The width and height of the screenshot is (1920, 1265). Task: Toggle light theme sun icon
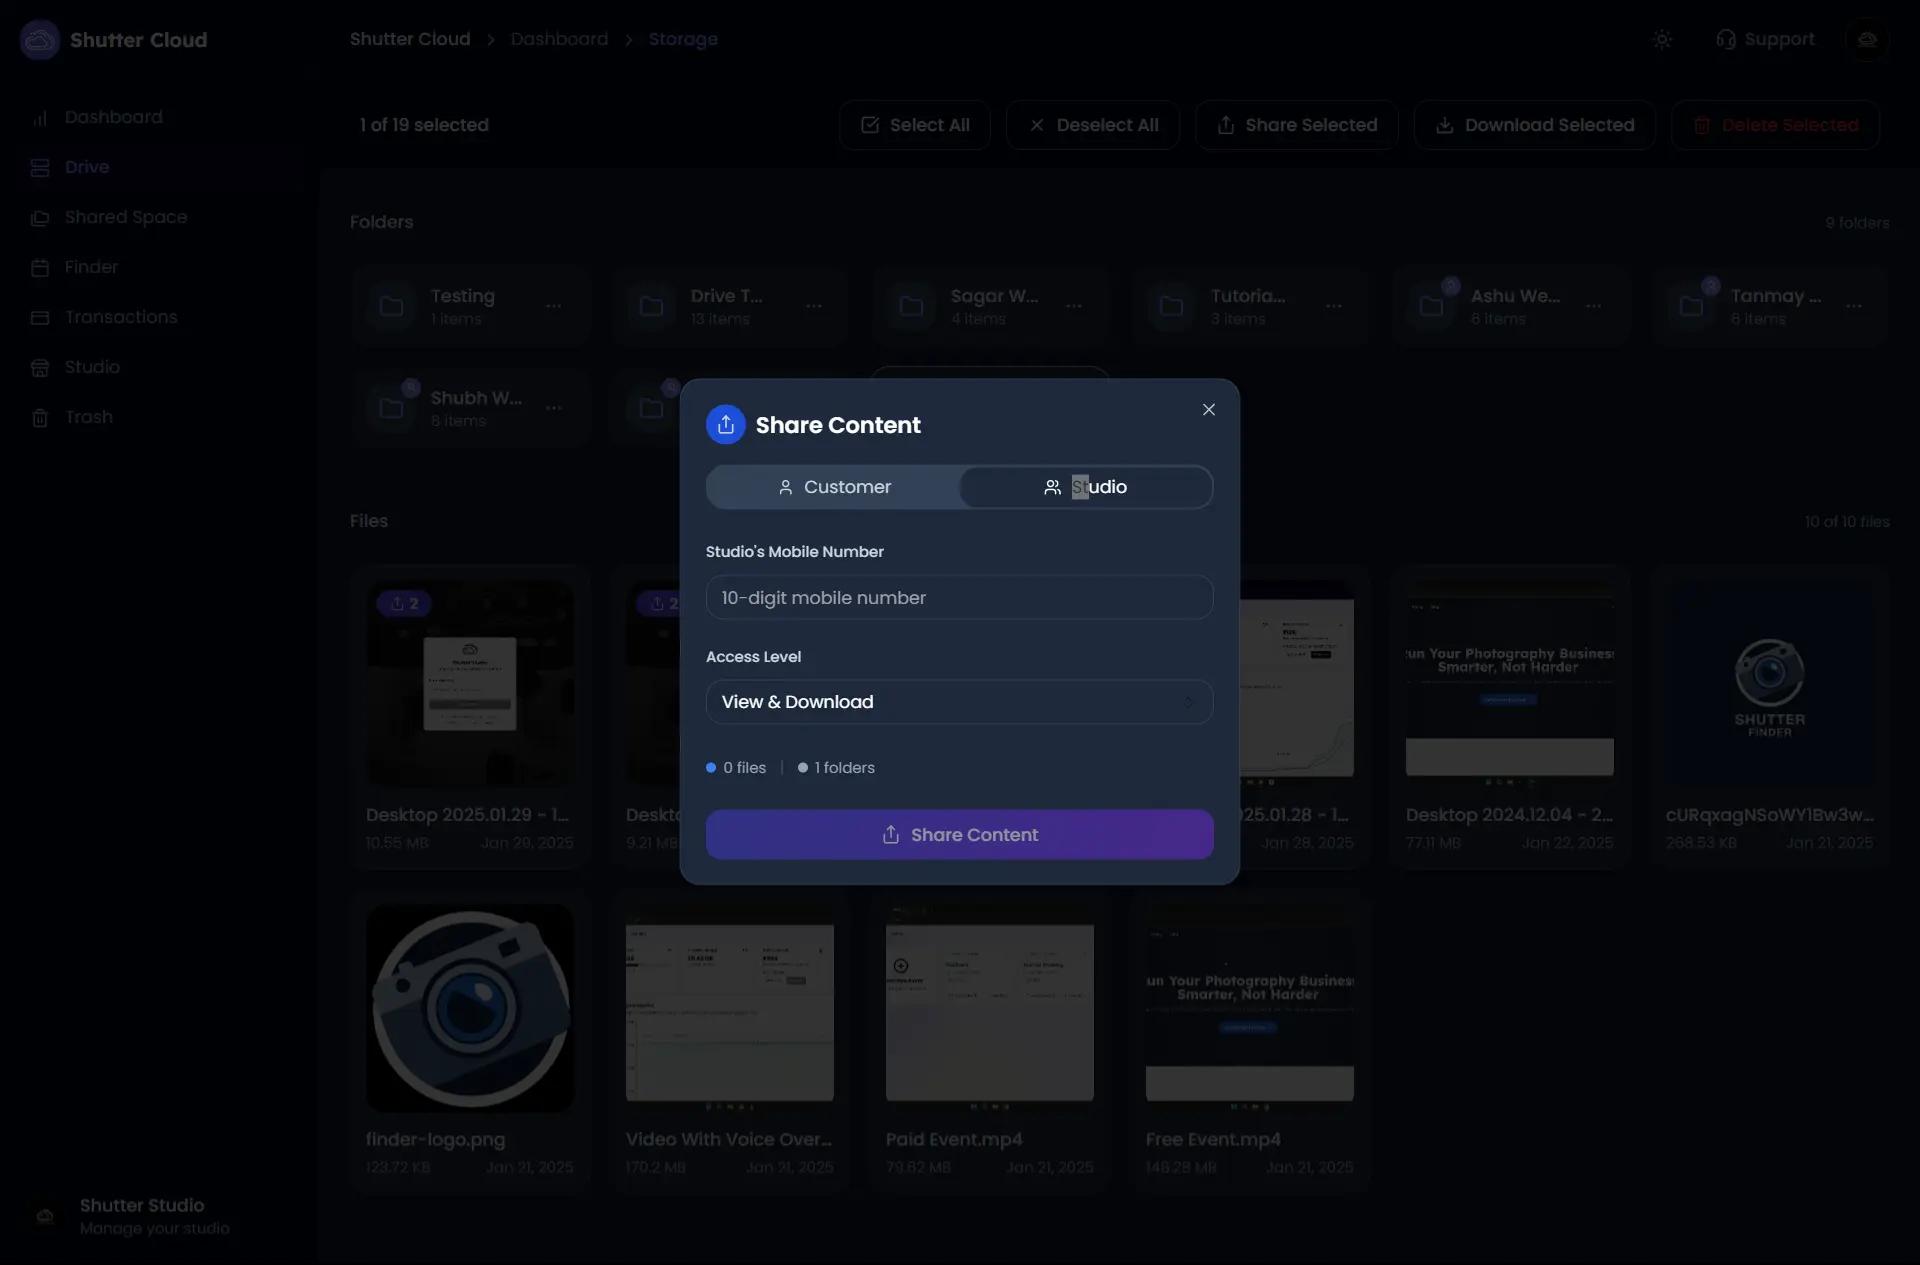click(1662, 40)
